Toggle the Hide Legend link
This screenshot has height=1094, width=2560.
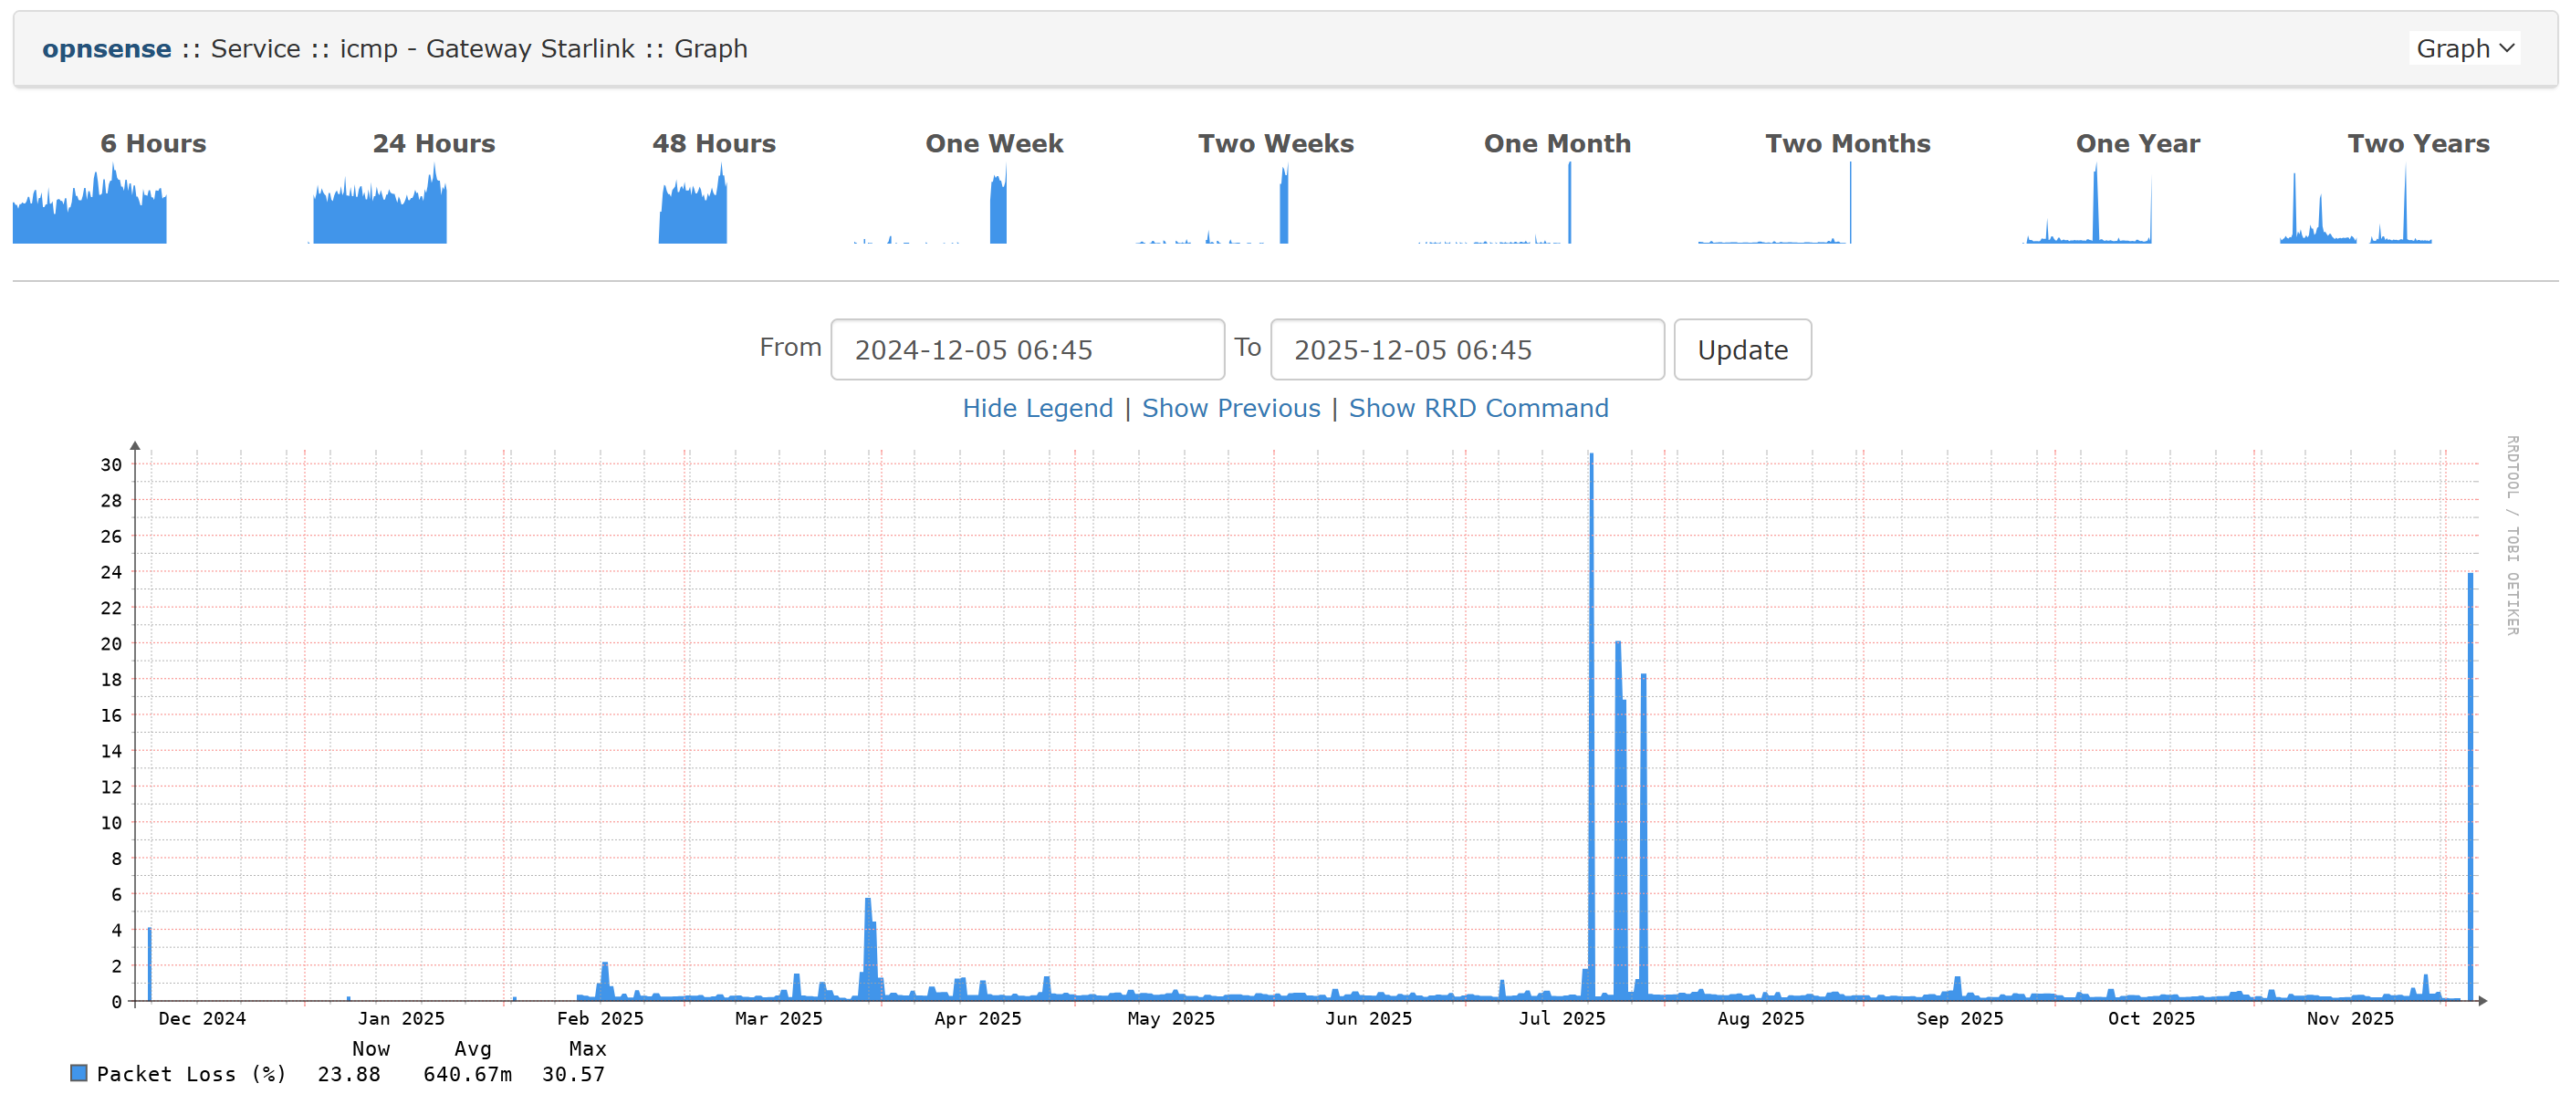[1036, 408]
